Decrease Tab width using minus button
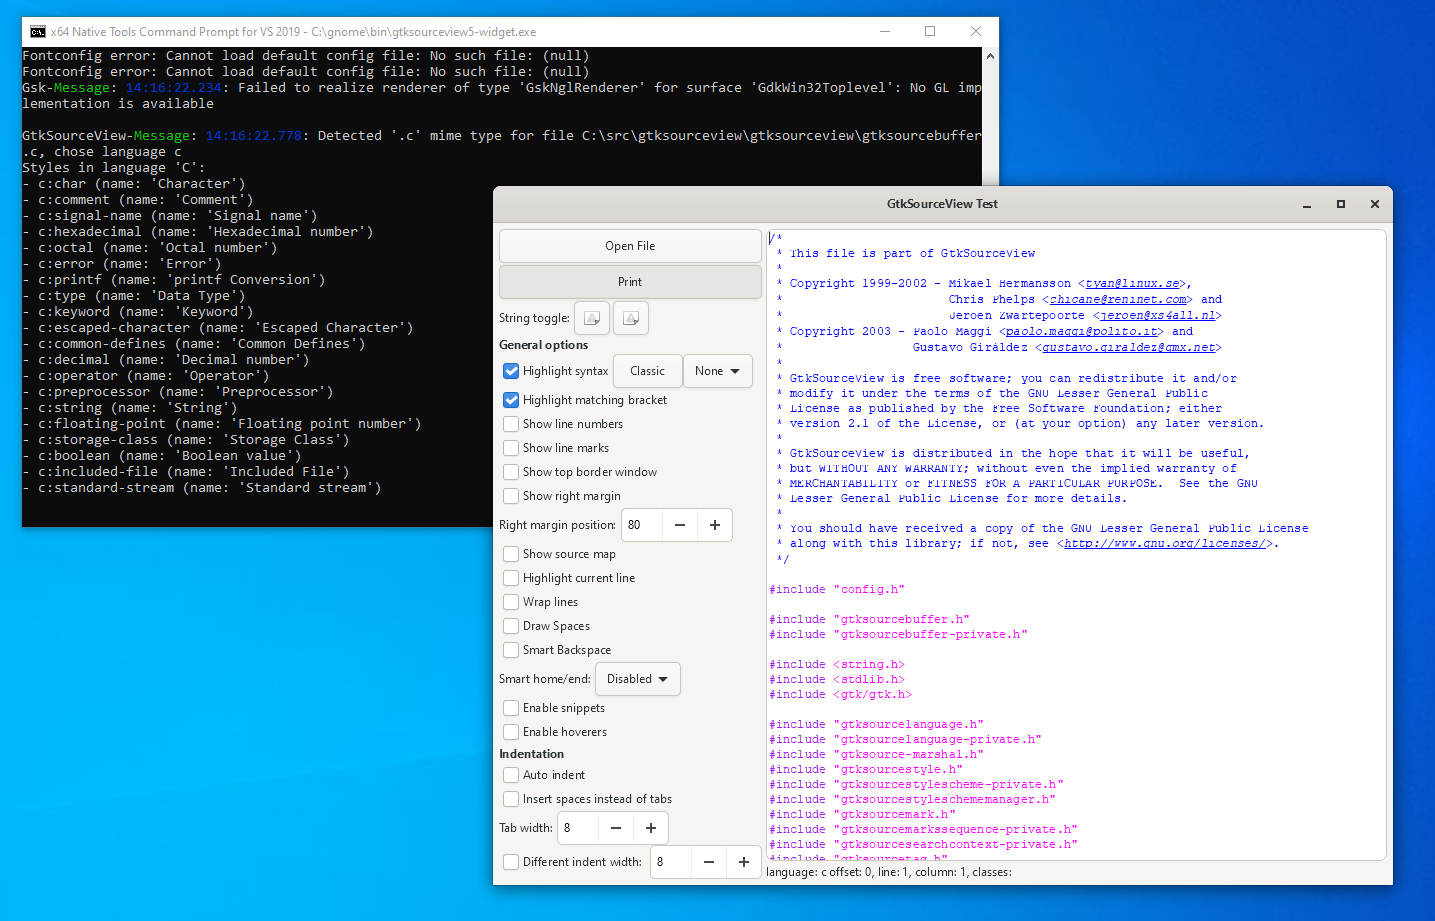This screenshot has width=1435, height=921. point(616,828)
